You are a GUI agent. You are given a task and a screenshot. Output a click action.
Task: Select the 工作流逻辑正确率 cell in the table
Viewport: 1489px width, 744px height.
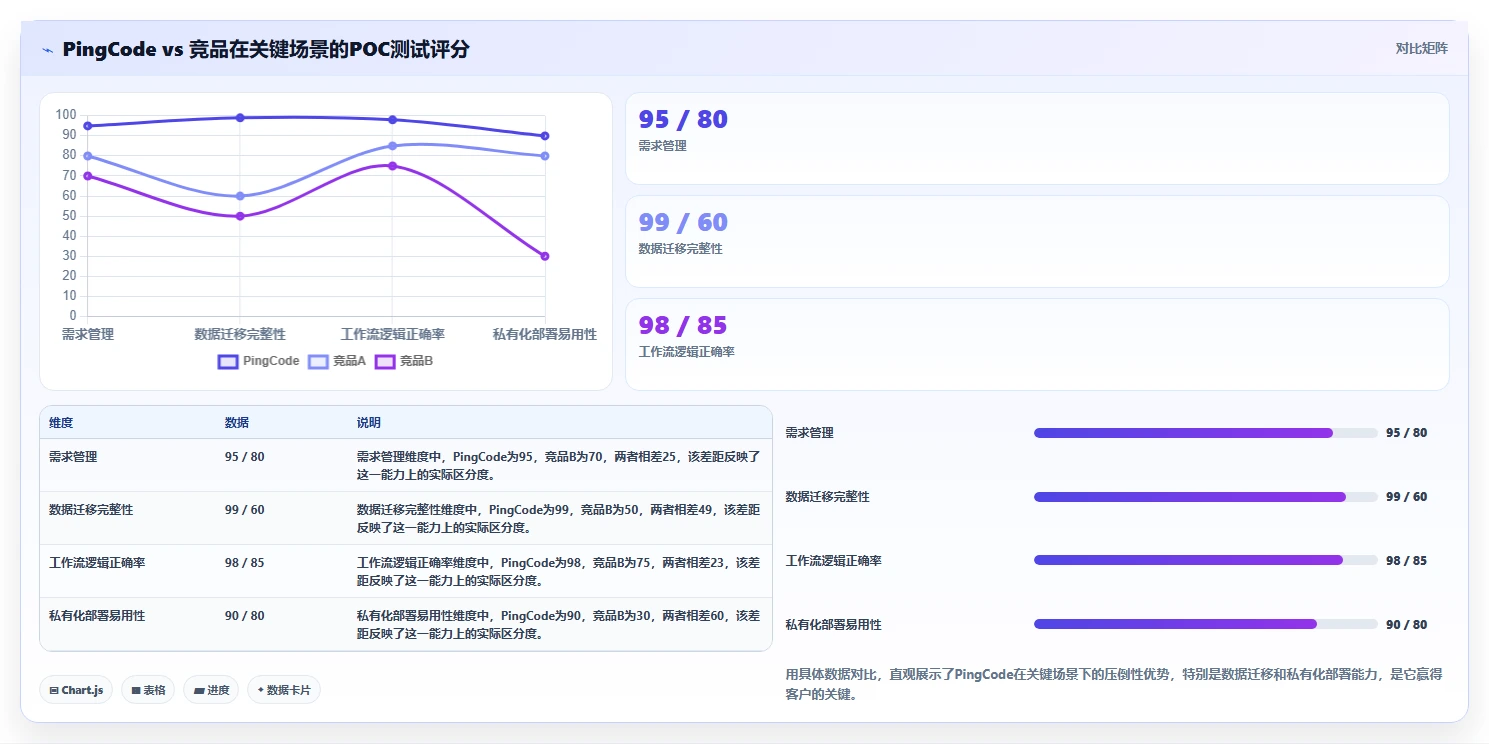click(x=97, y=563)
